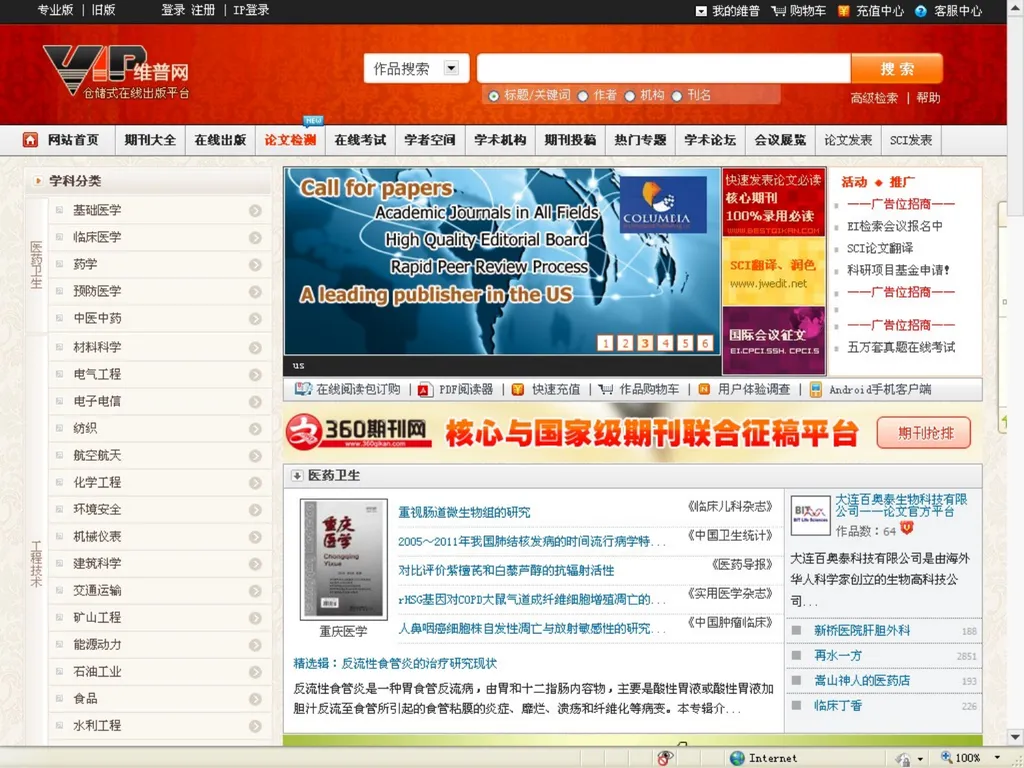Image resolution: width=1024 pixels, height=768 pixels.
Task: Click the vertical scrollbar down arrow
Action: (1016, 739)
